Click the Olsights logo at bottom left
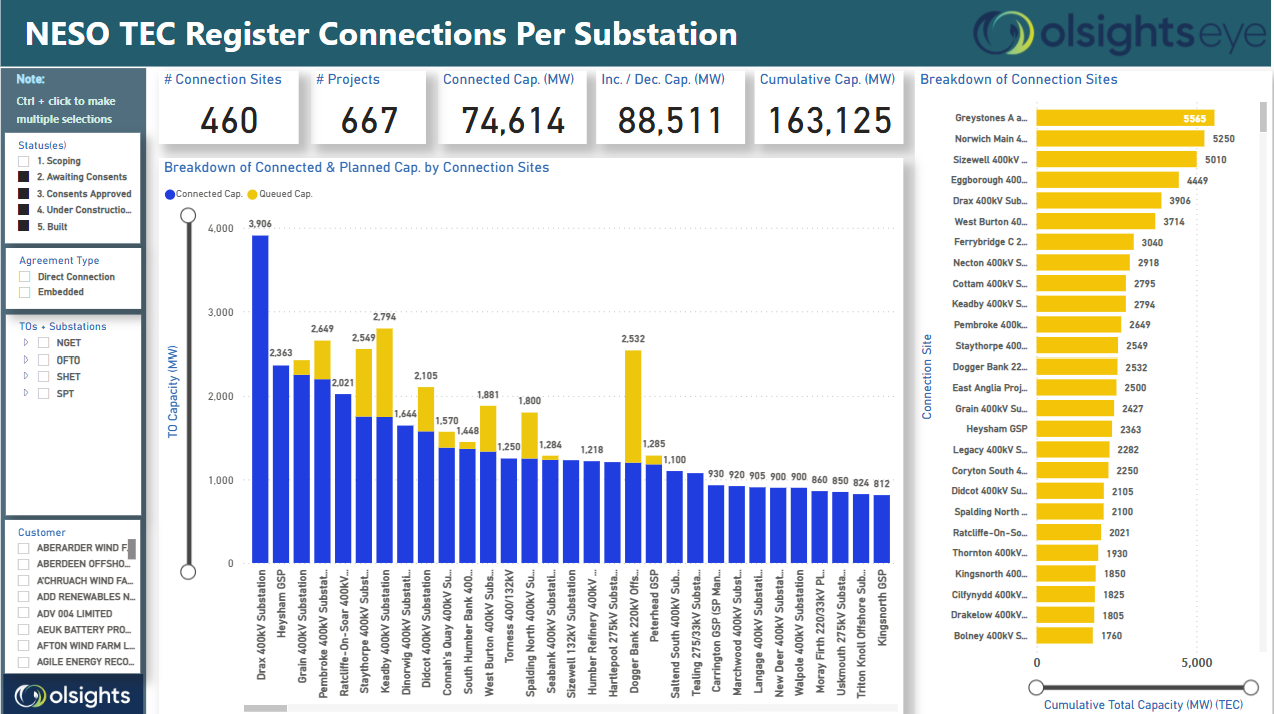The image size is (1274, 714). click(73, 695)
